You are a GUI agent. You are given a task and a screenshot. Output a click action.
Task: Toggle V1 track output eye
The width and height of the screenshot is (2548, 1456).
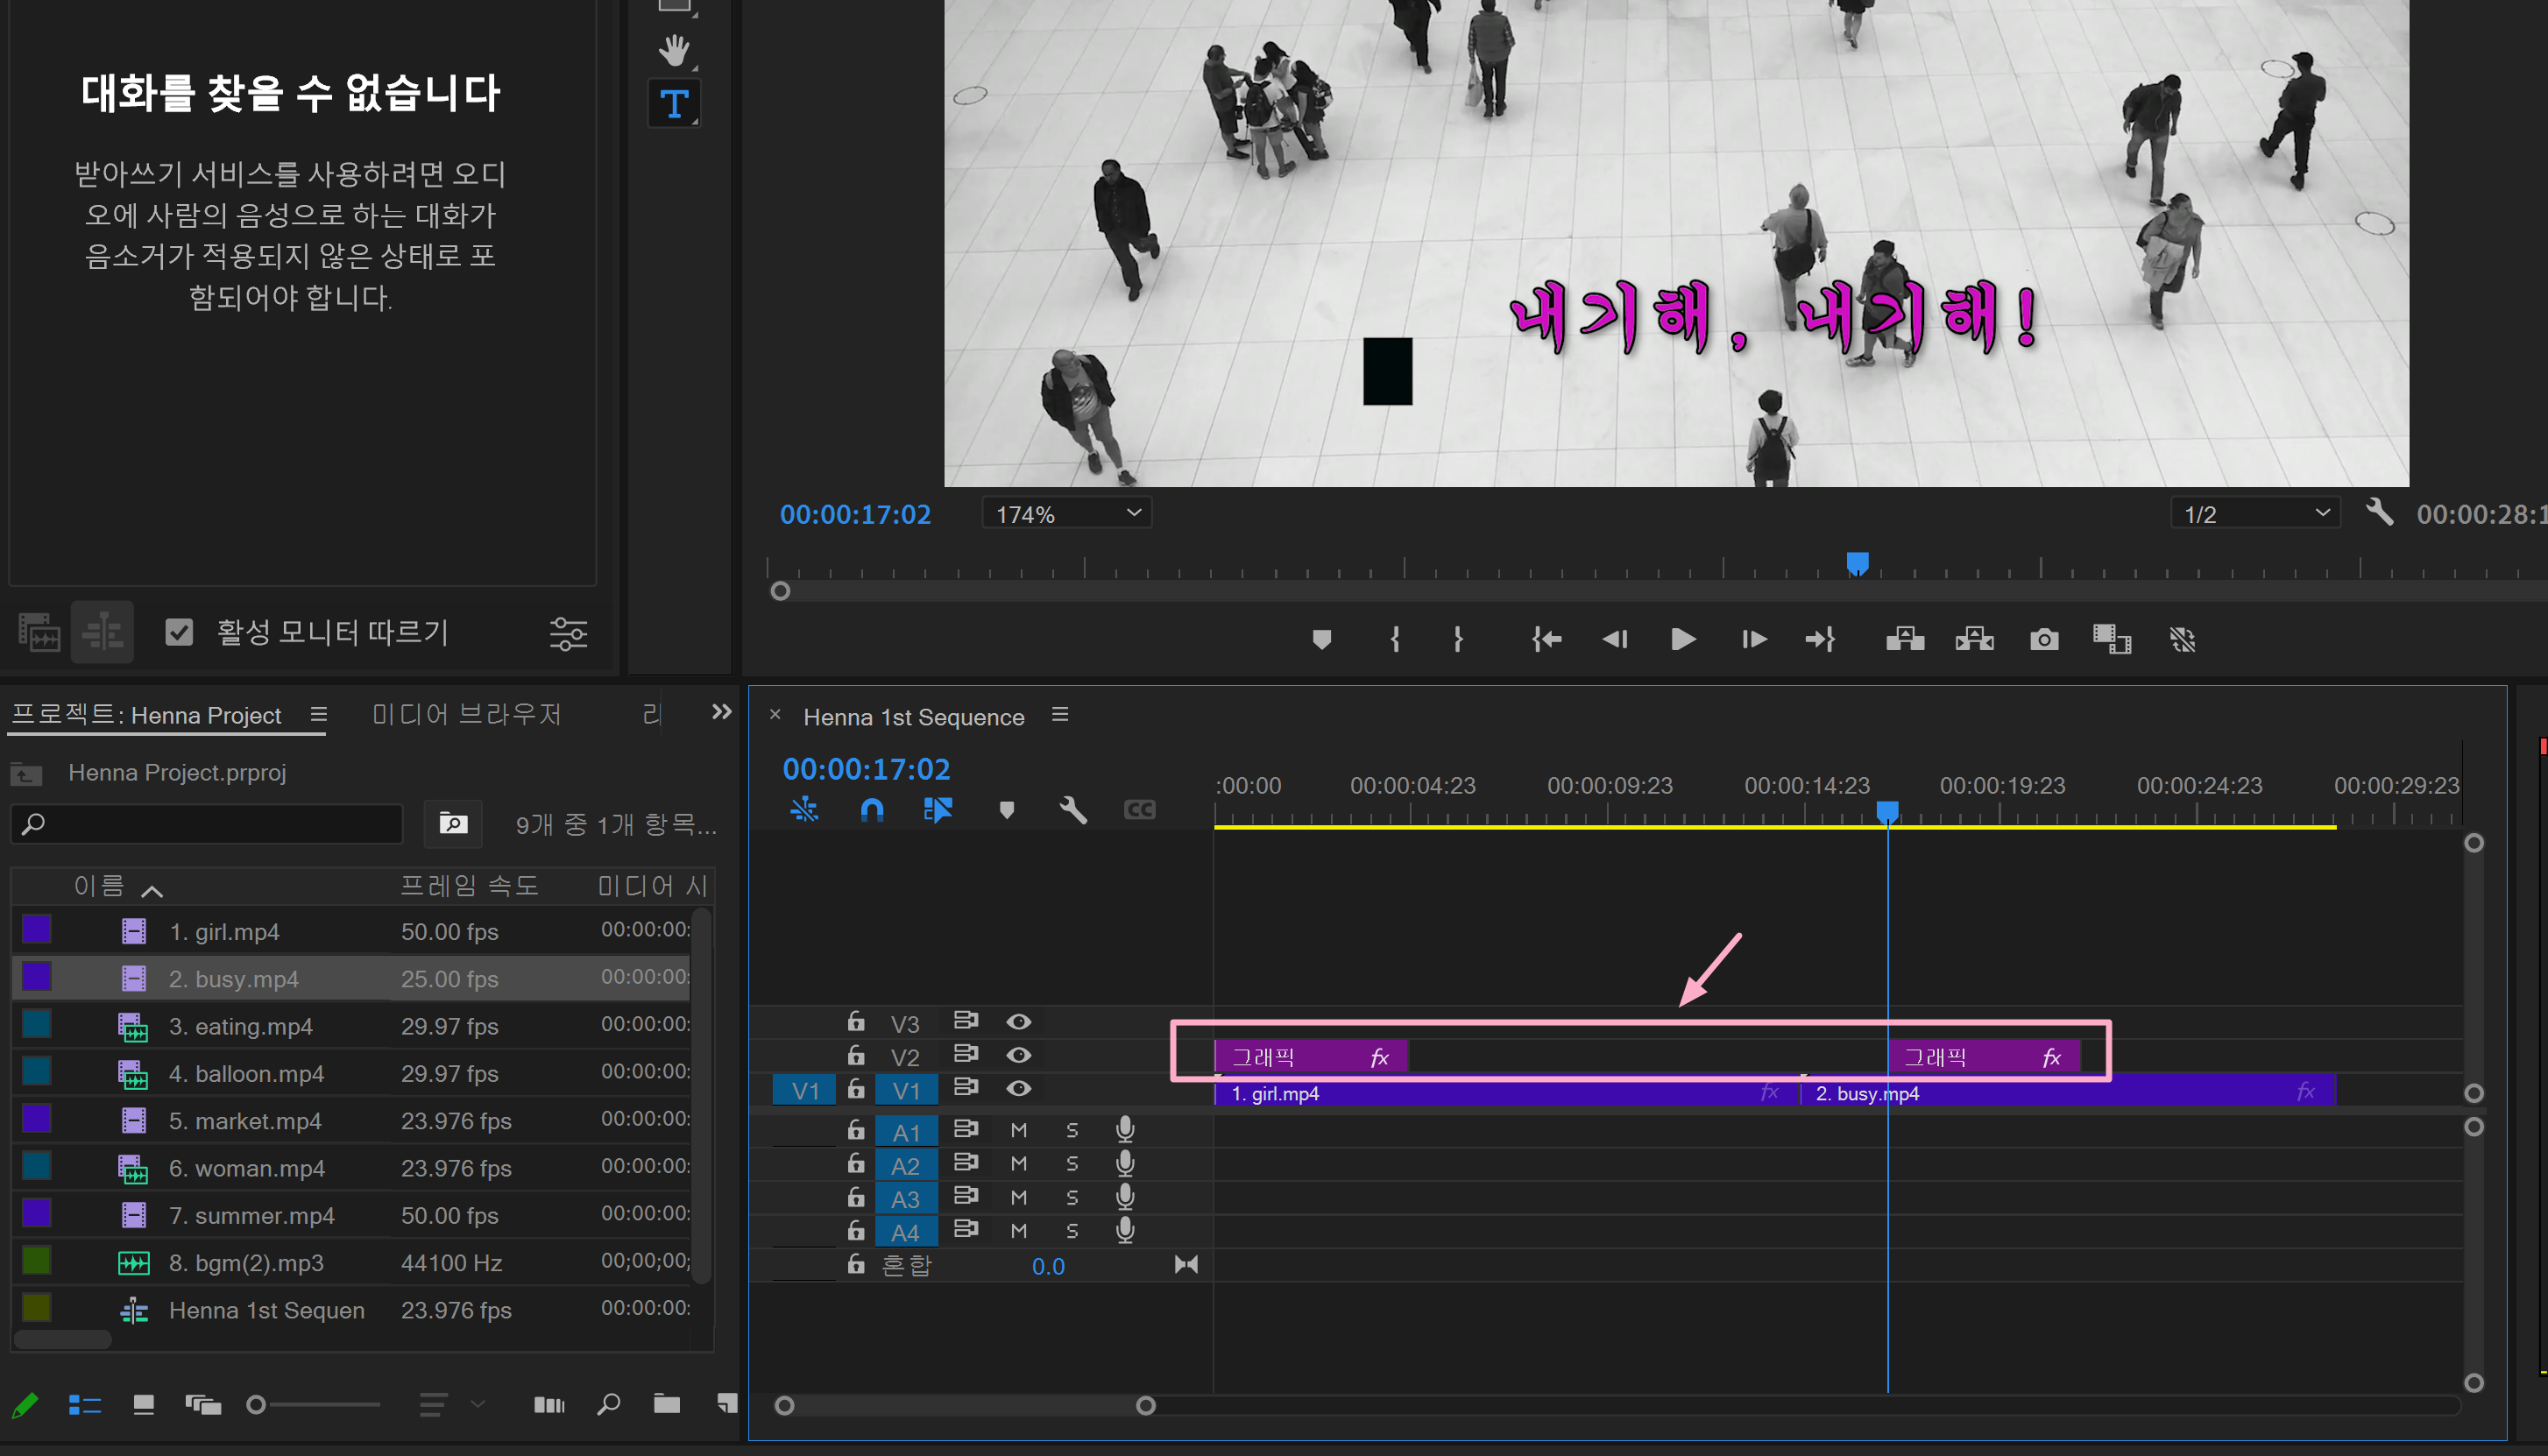[1018, 1089]
